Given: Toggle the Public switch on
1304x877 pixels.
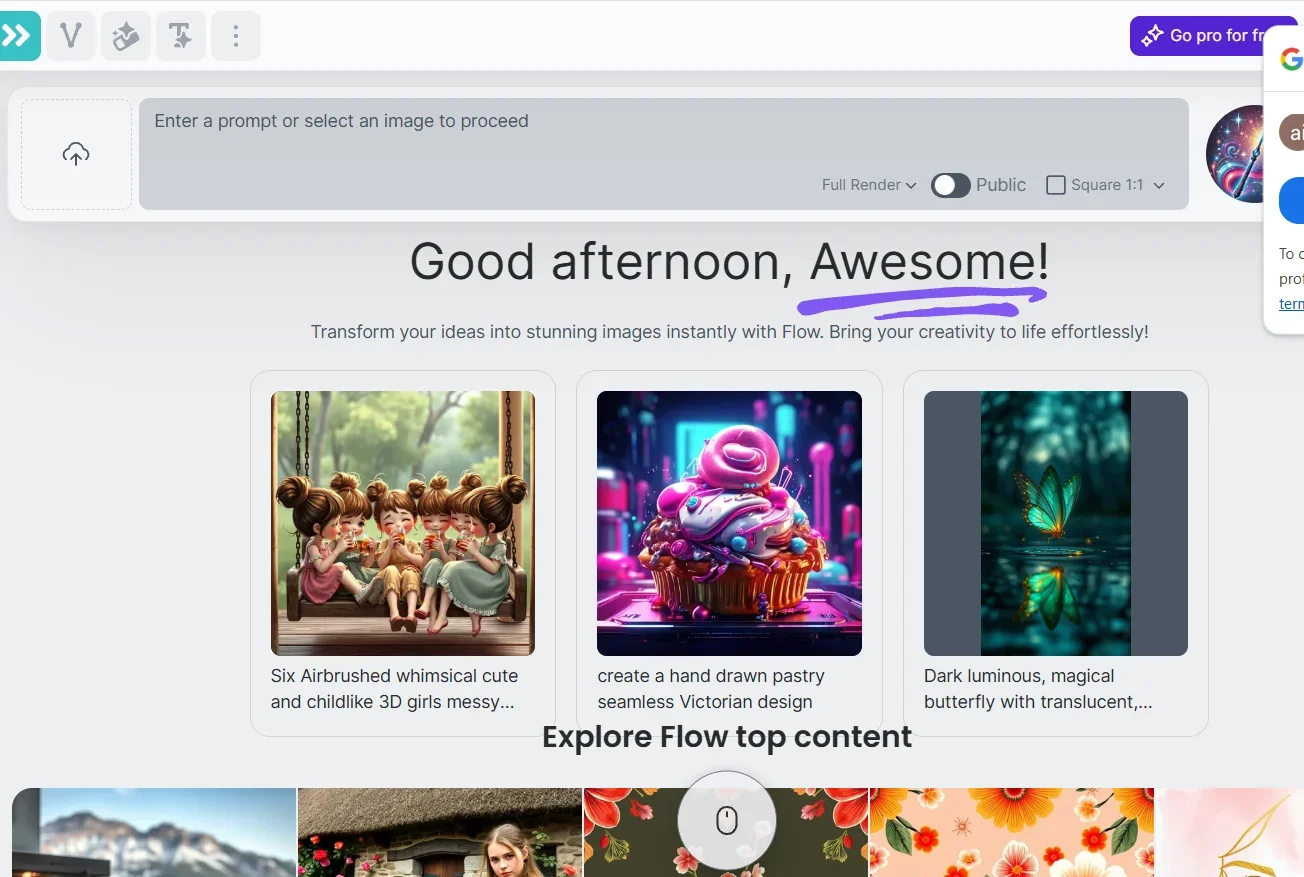Looking at the screenshot, I should tap(950, 185).
